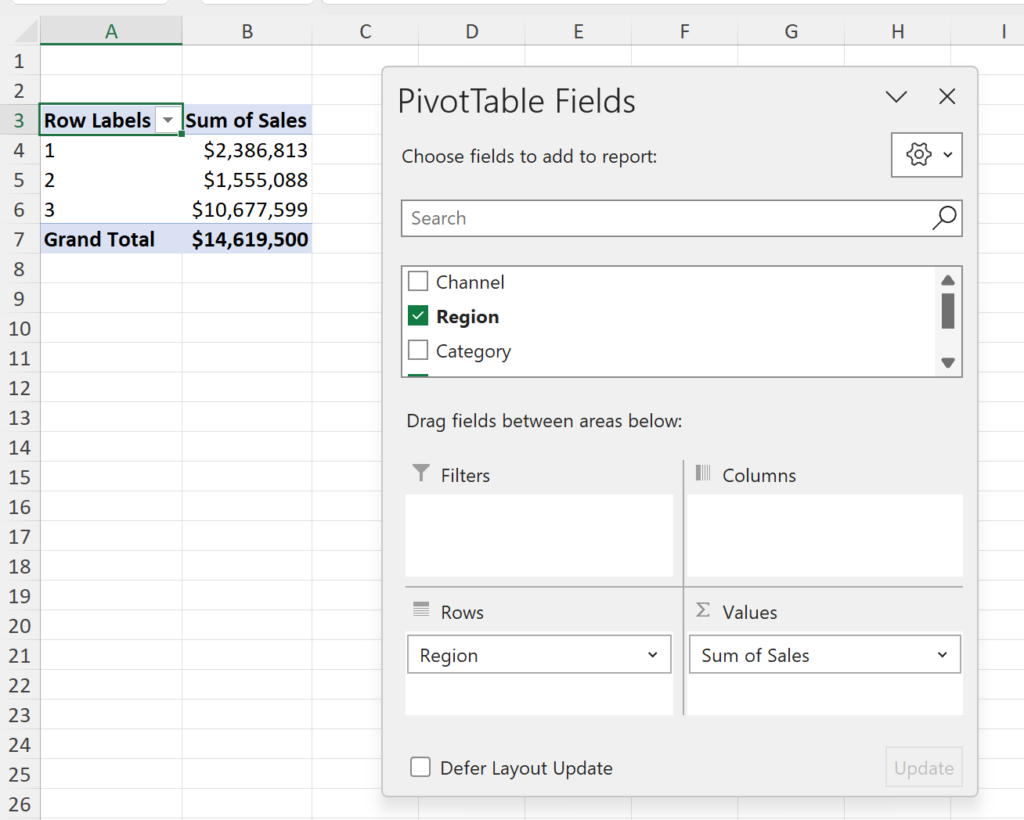The image size is (1024, 820).
Task: Close the PivotTable Fields pane
Action: (x=947, y=97)
